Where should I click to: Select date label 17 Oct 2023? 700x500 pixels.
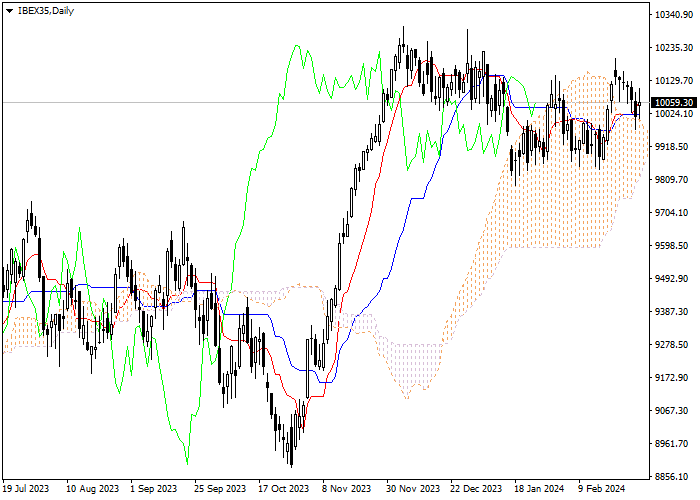pos(283,489)
